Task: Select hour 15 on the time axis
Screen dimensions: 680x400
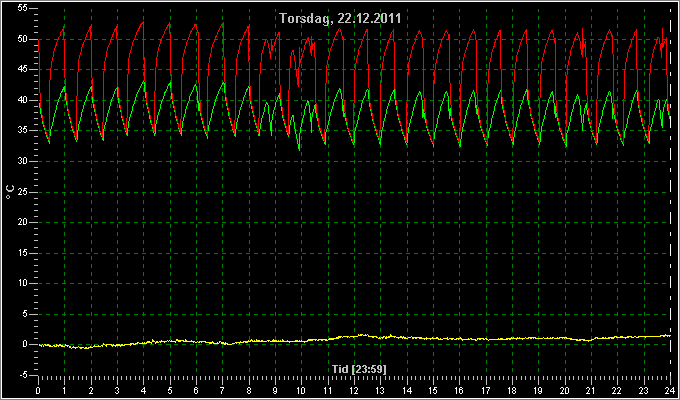Action: pyautogui.click(x=433, y=390)
